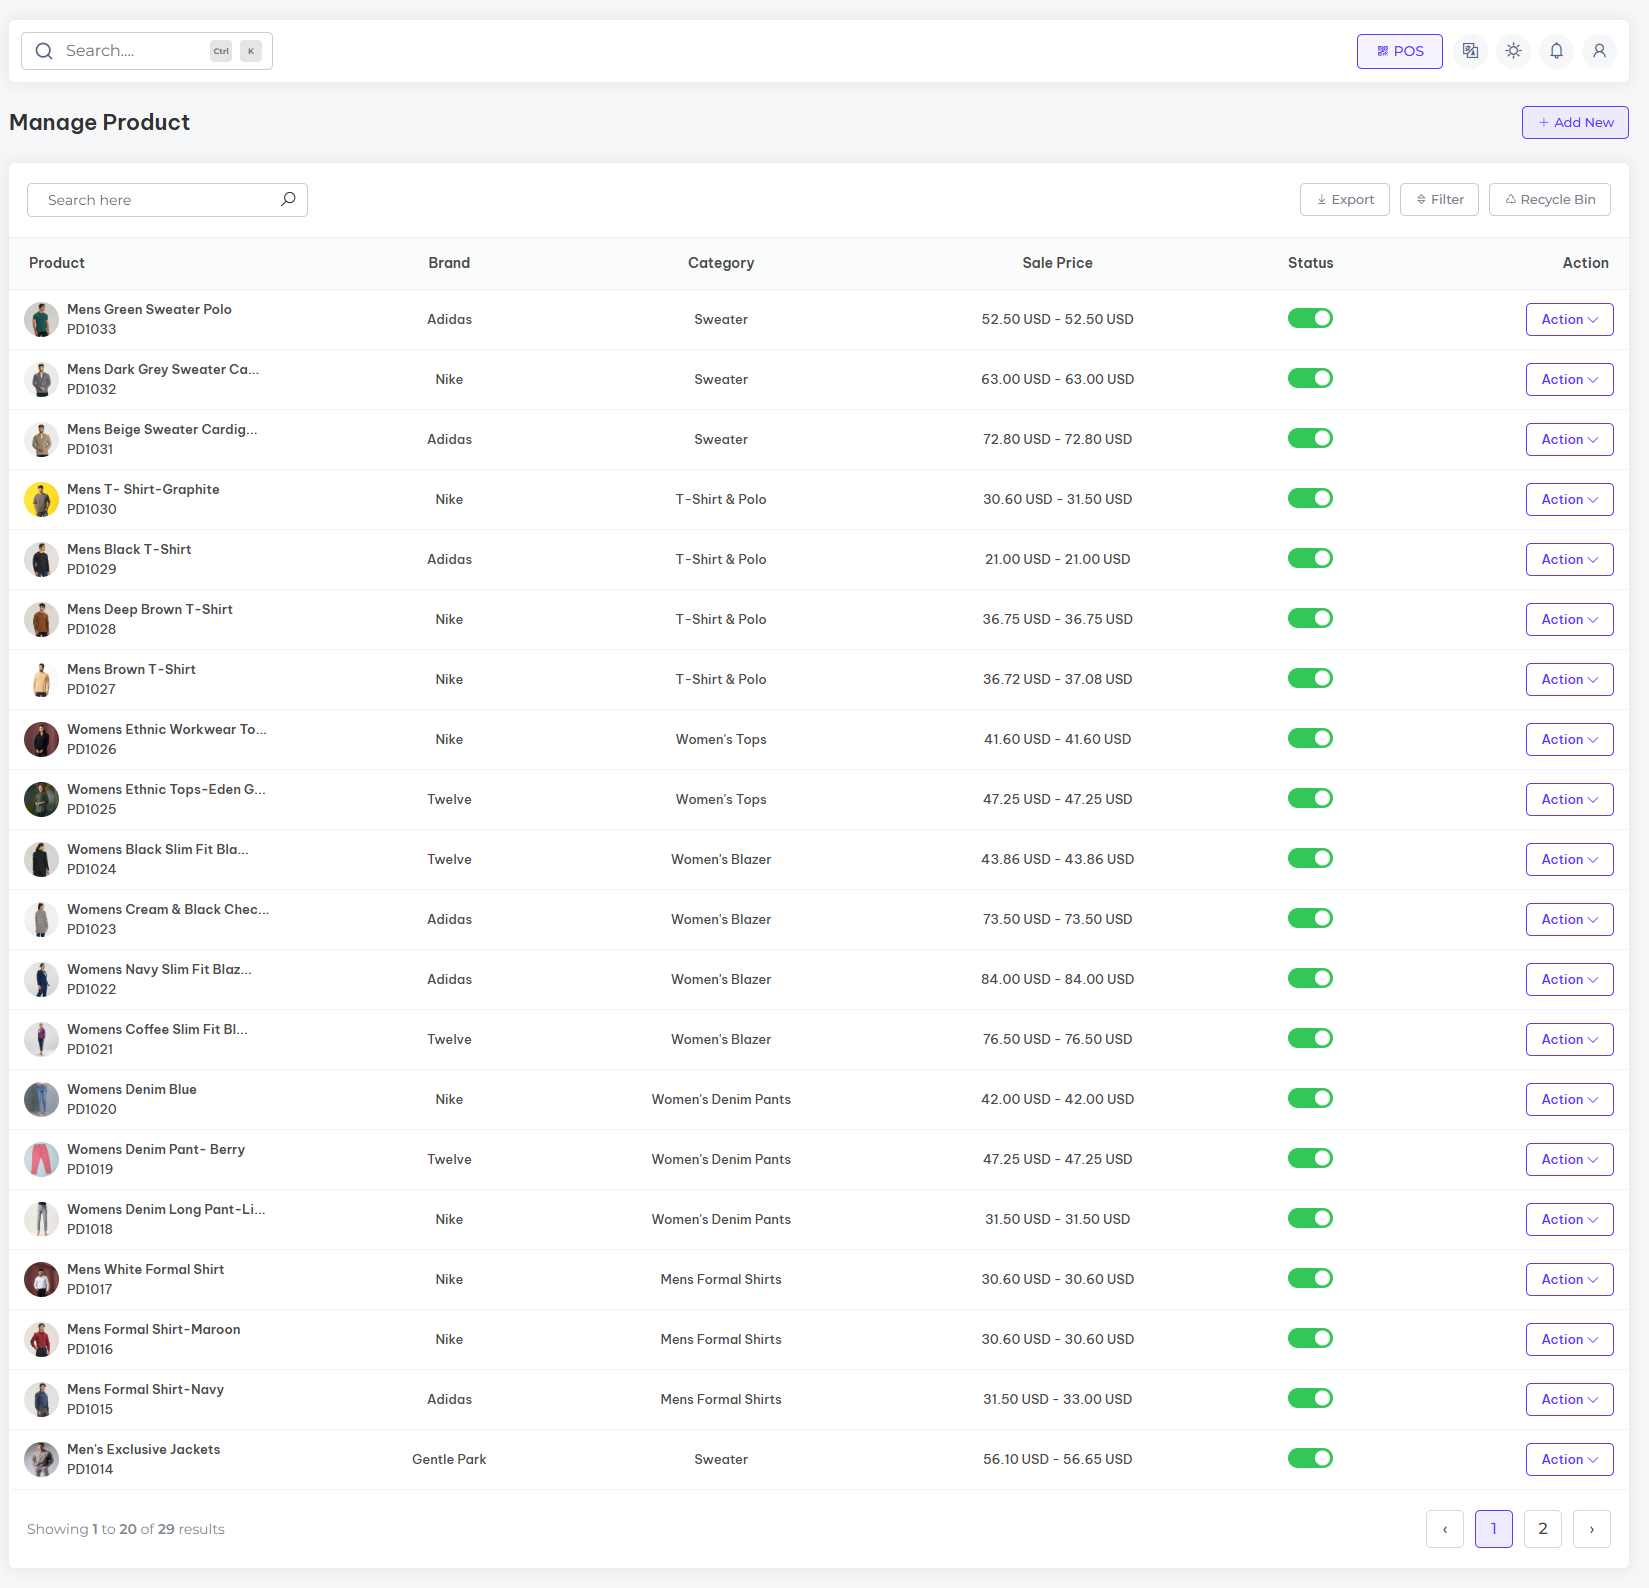The image size is (1649, 1588).
Task: Click next page arrow in pagination
Action: [1591, 1528]
